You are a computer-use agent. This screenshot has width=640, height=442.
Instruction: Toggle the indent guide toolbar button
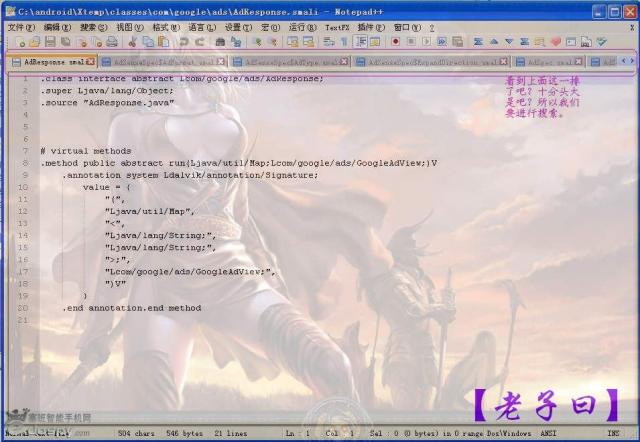point(360,42)
